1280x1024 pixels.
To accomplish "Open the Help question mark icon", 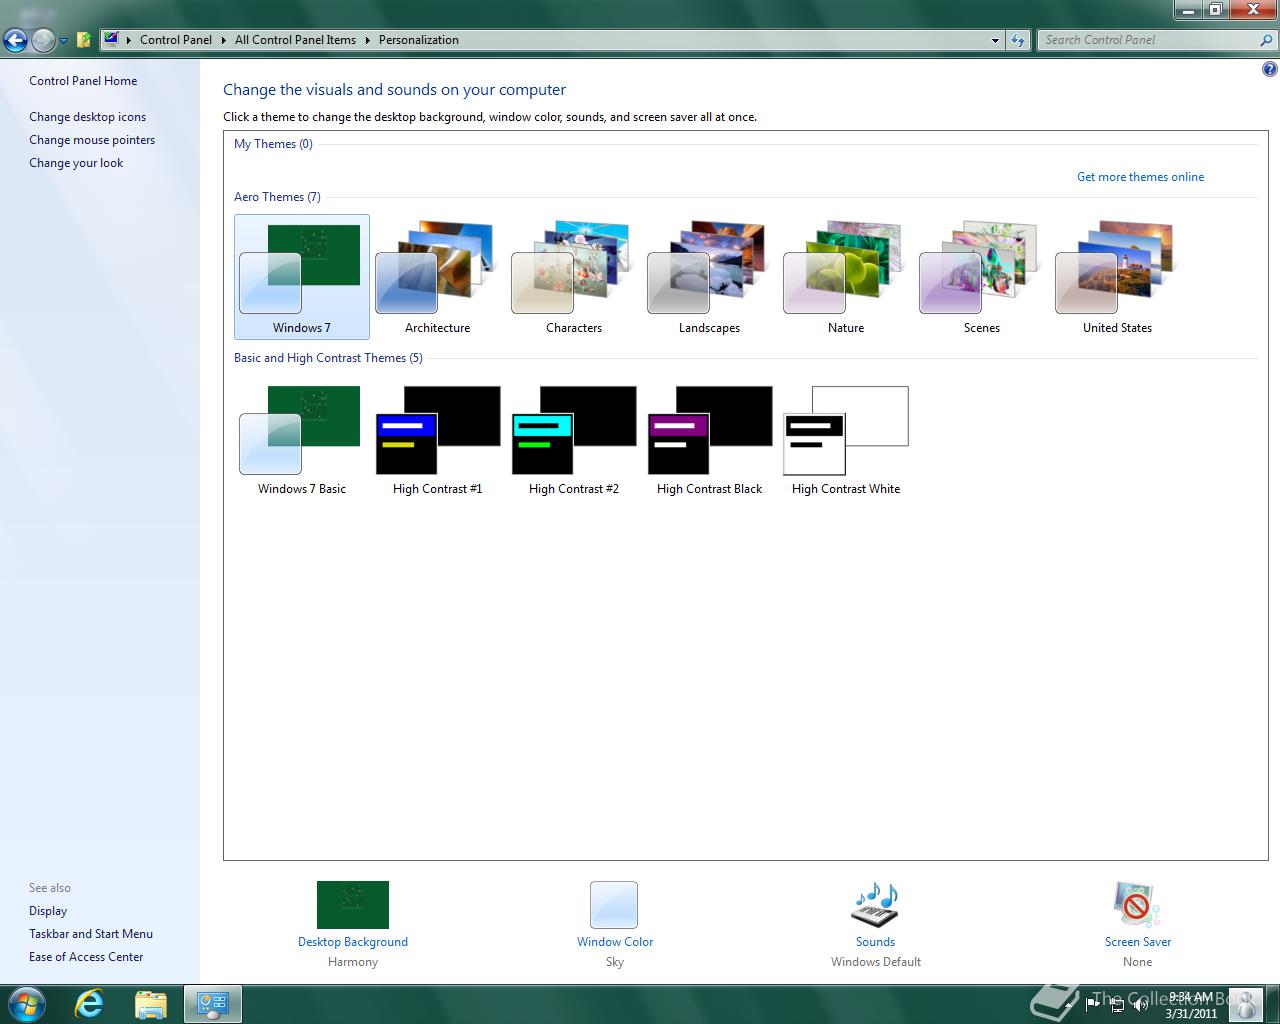I will tap(1269, 69).
